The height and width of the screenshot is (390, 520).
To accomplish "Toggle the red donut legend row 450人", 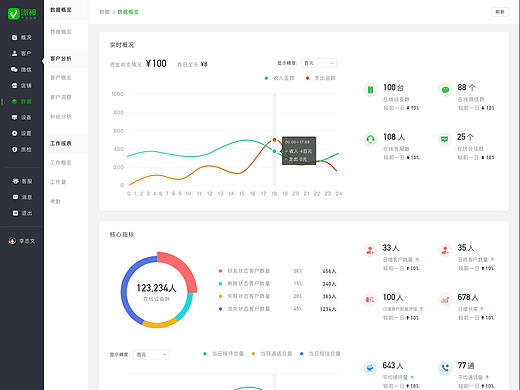I will click(x=277, y=271).
